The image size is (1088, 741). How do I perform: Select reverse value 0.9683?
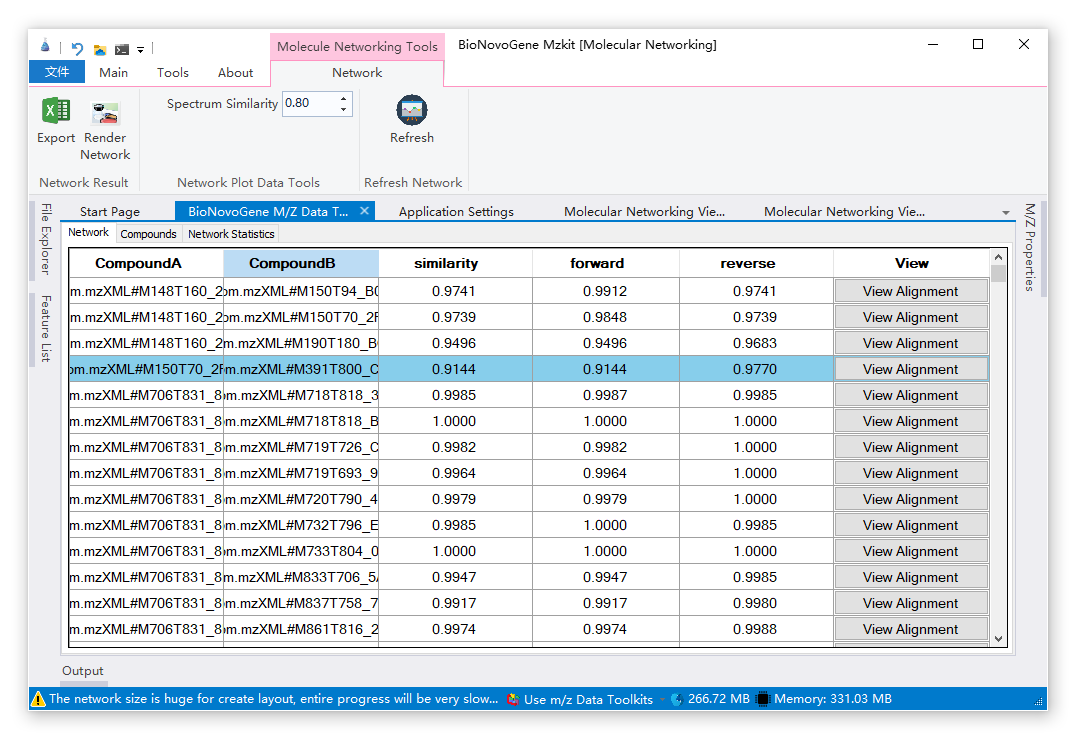coord(756,343)
